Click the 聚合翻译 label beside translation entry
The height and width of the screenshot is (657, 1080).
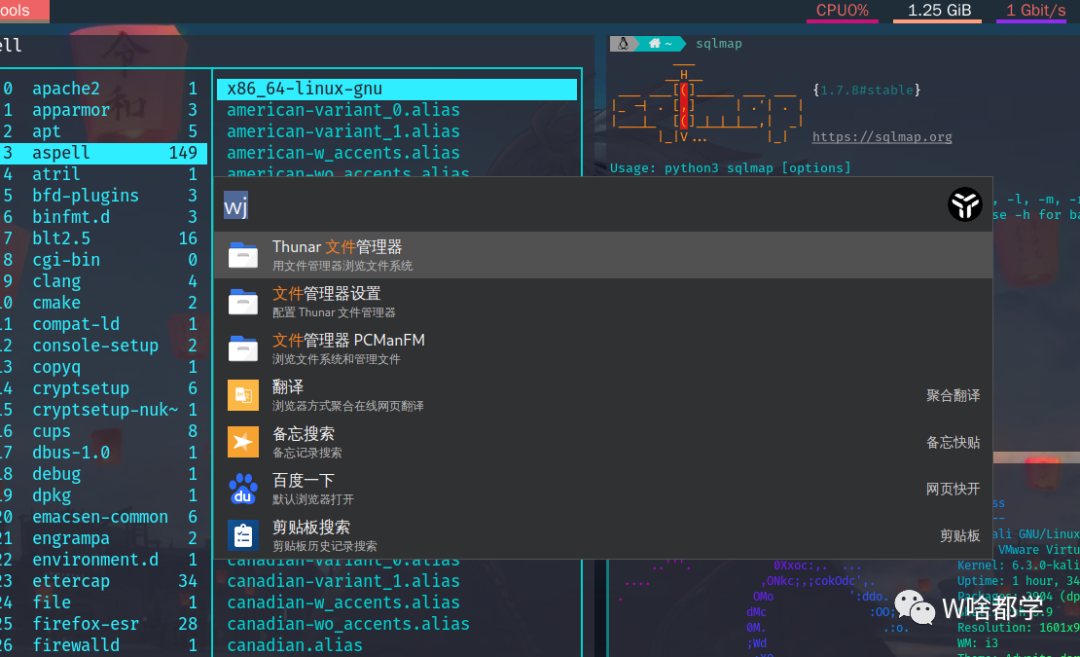[952, 394]
